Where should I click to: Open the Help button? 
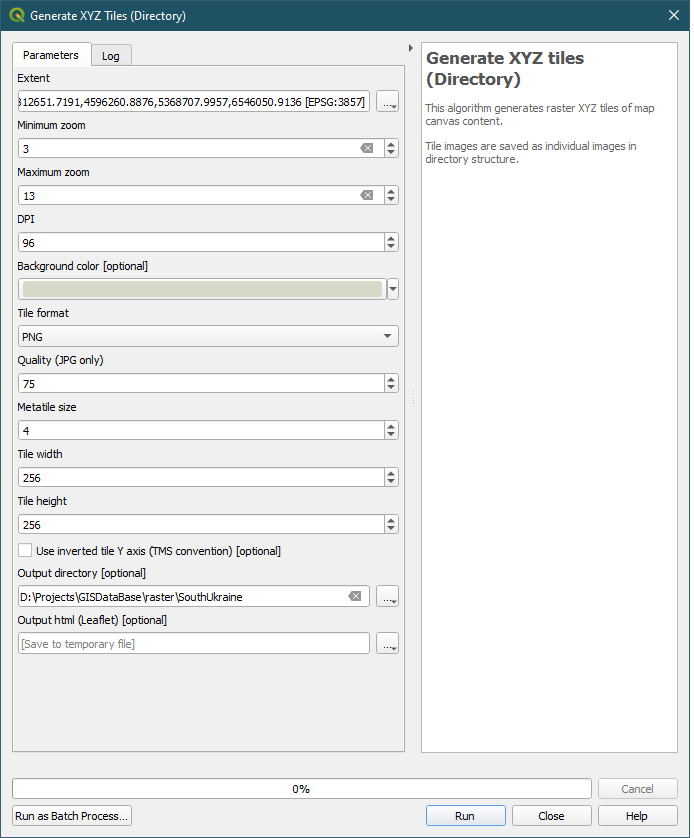click(x=637, y=816)
